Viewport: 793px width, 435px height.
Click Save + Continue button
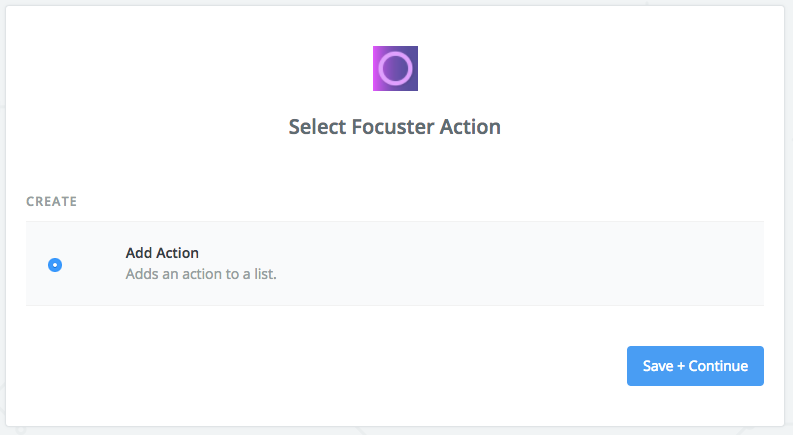coord(695,366)
